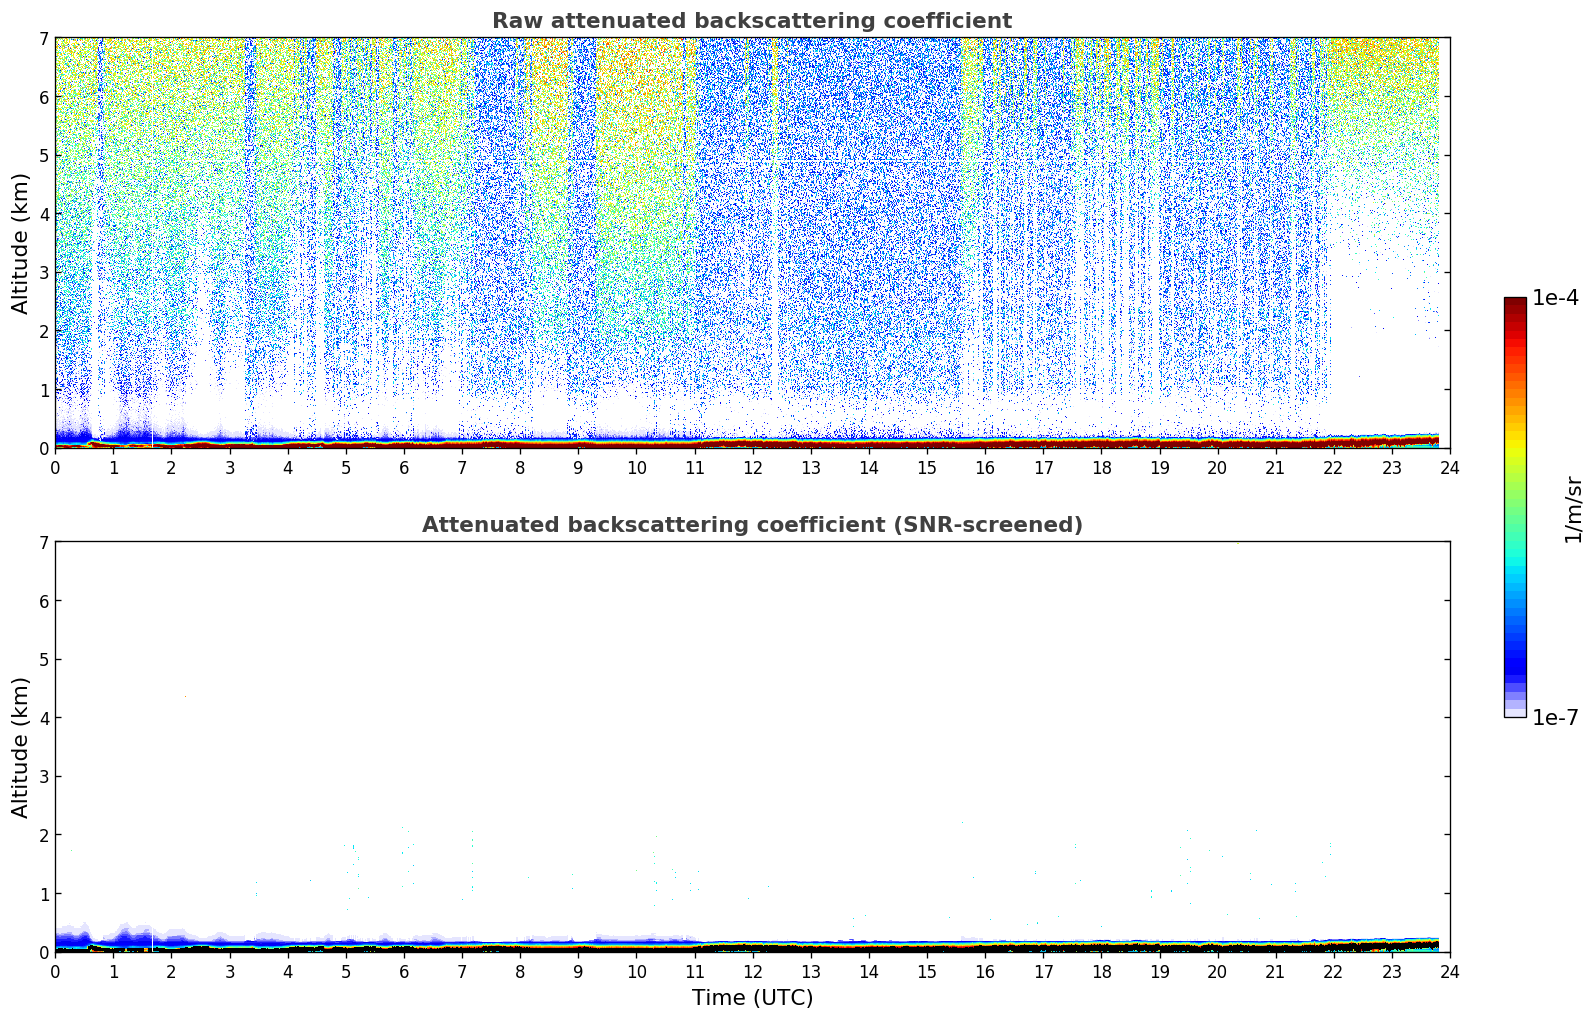1595x1020 pixels.
Task: Click tick label '4' on bottom altitude axis
Action: tap(43, 718)
